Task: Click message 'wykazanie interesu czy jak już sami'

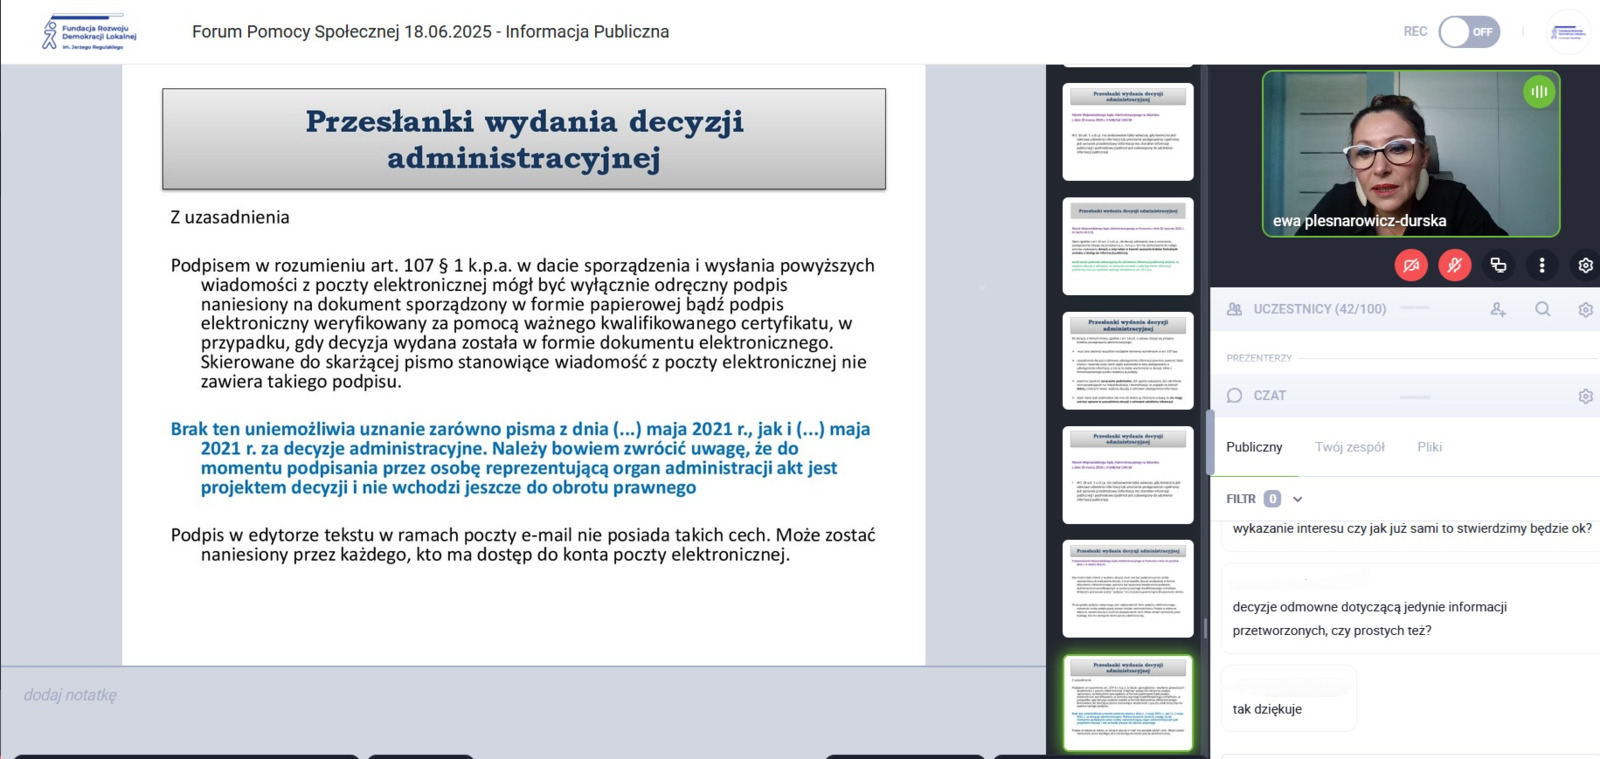Action: click(1412, 528)
